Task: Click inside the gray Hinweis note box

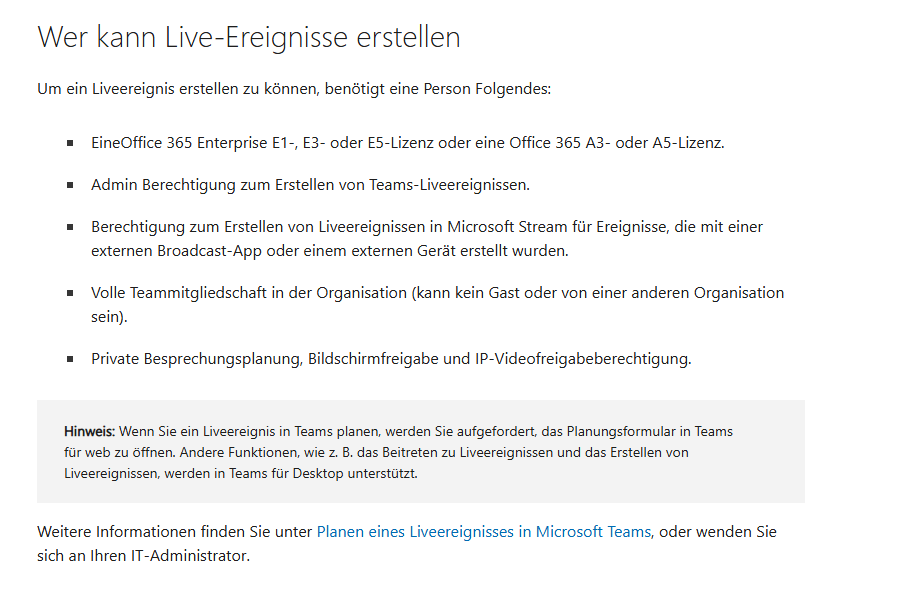Action: coord(421,451)
